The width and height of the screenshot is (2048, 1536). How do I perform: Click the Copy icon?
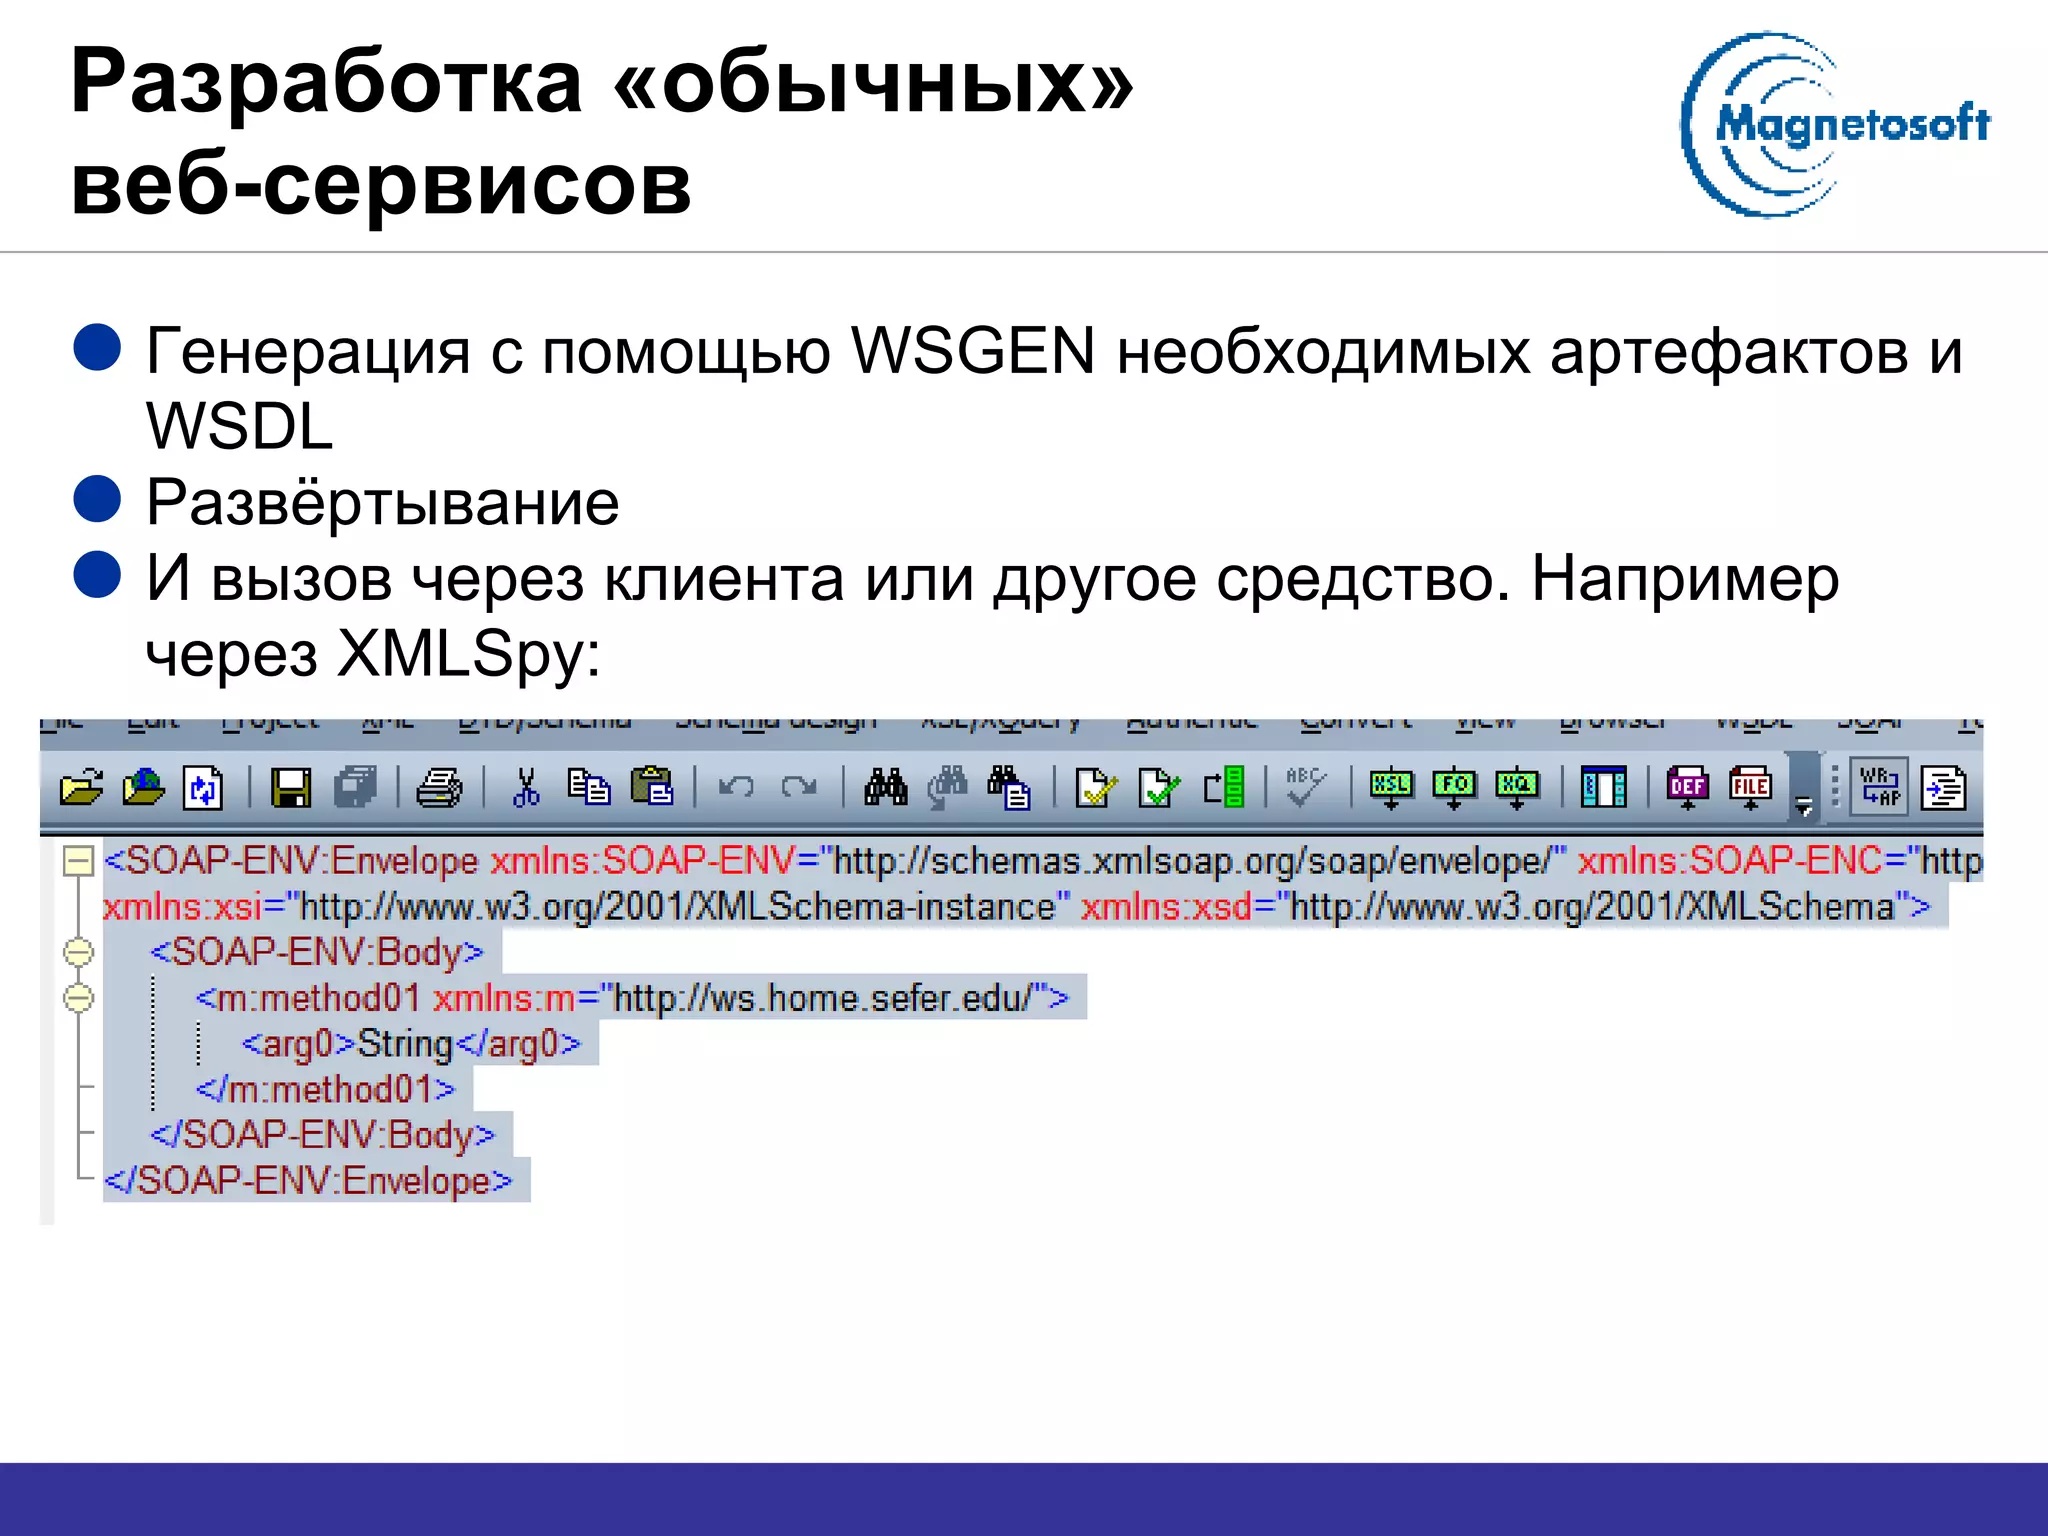coord(589,788)
